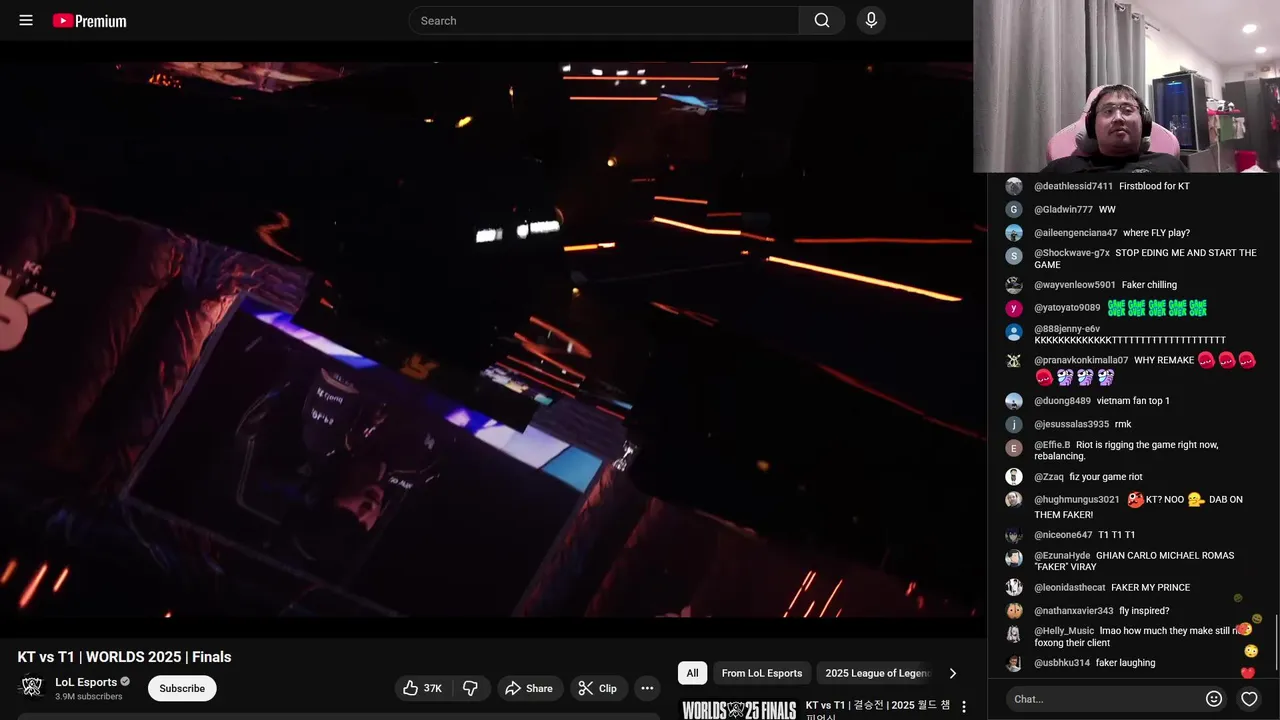The width and height of the screenshot is (1280, 720).
Task: Subscribe to LoL Esports
Action: click(x=182, y=688)
